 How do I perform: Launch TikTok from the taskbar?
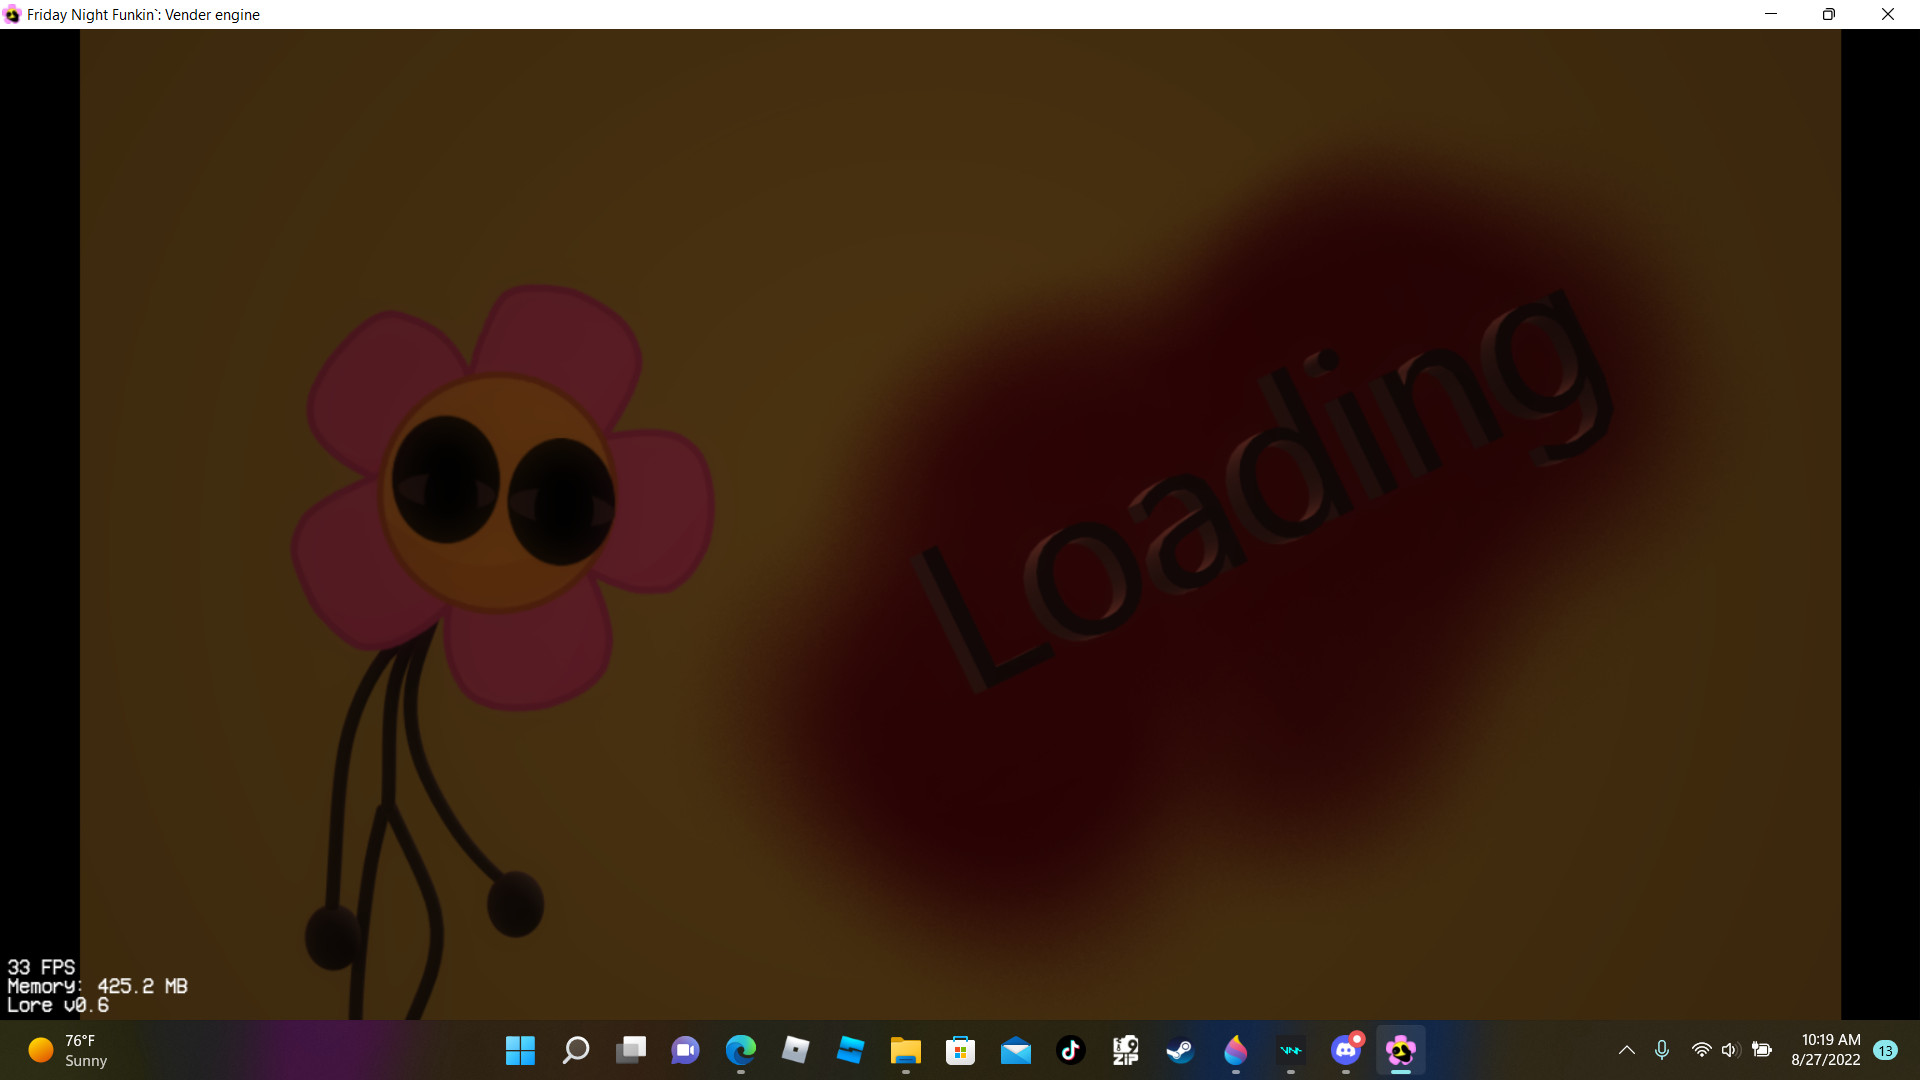coord(1071,1050)
